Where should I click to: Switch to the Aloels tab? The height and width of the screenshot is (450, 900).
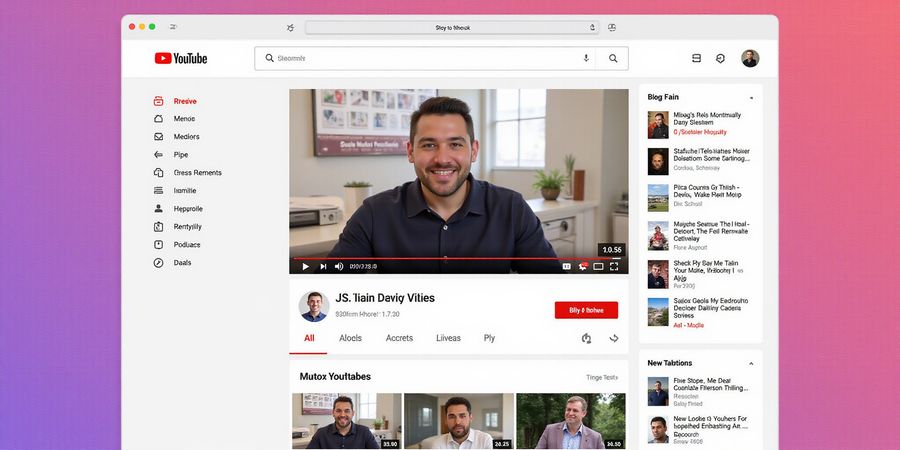(350, 338)
